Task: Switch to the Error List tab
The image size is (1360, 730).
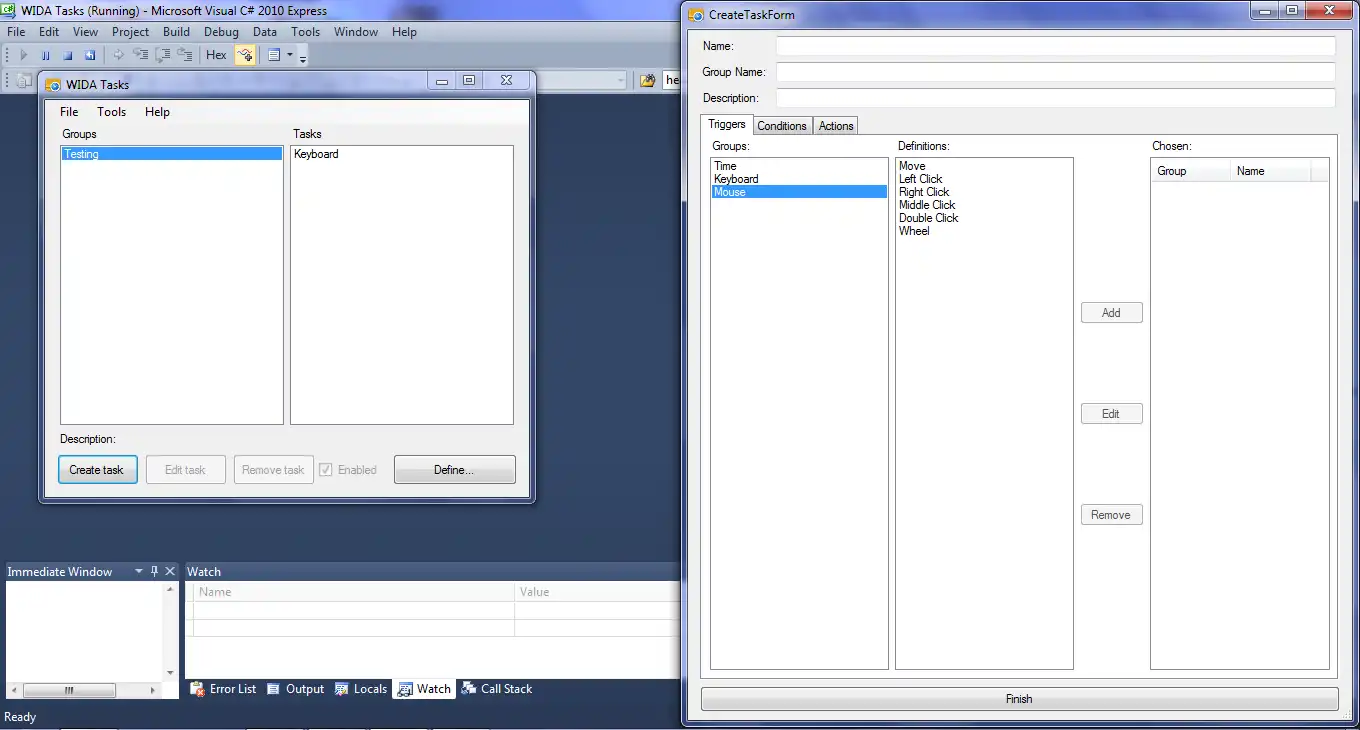Action: click(x=224, y=689)
